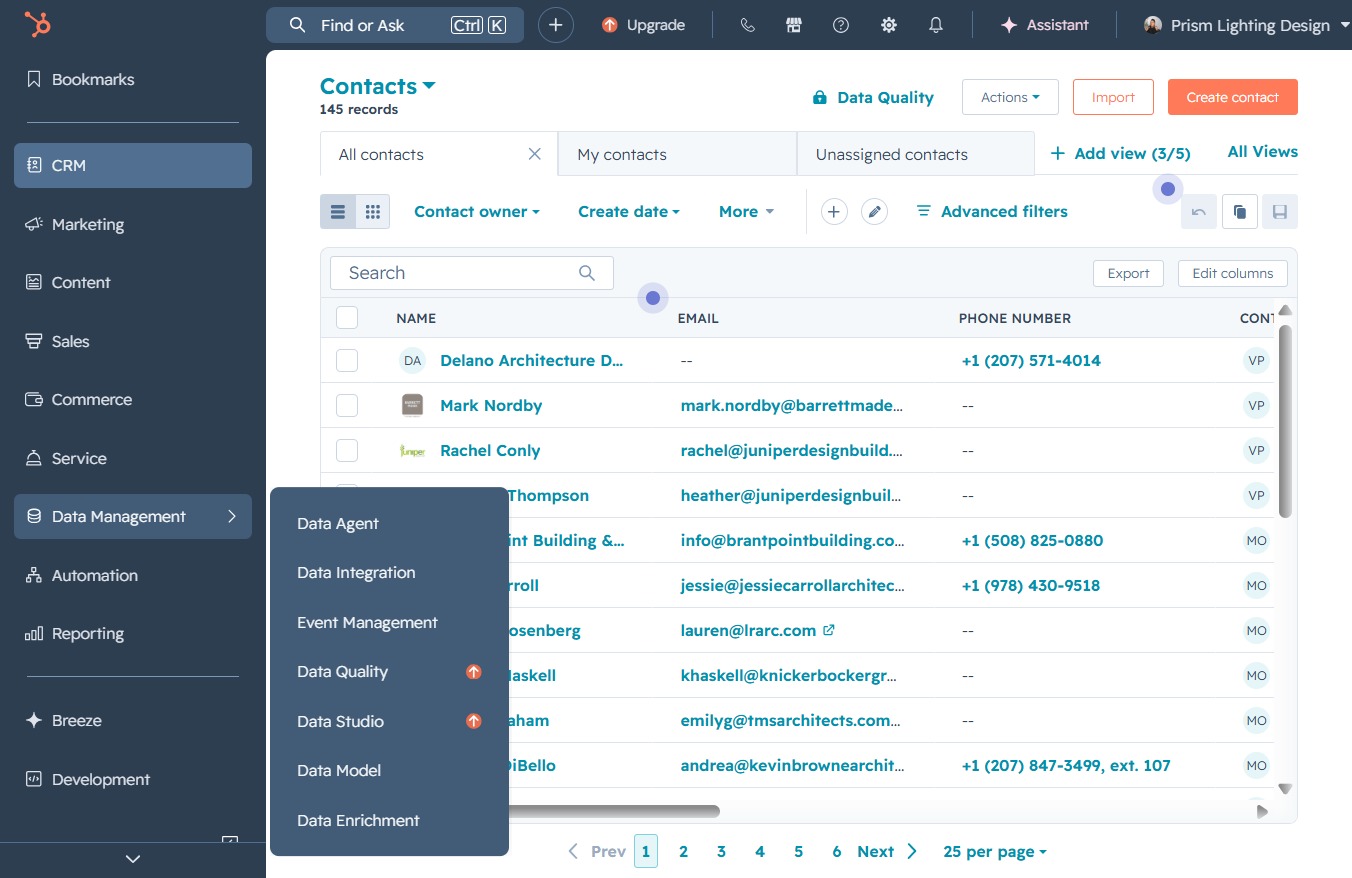
Task: Select CRM in the sidebar
Action: 133,165
